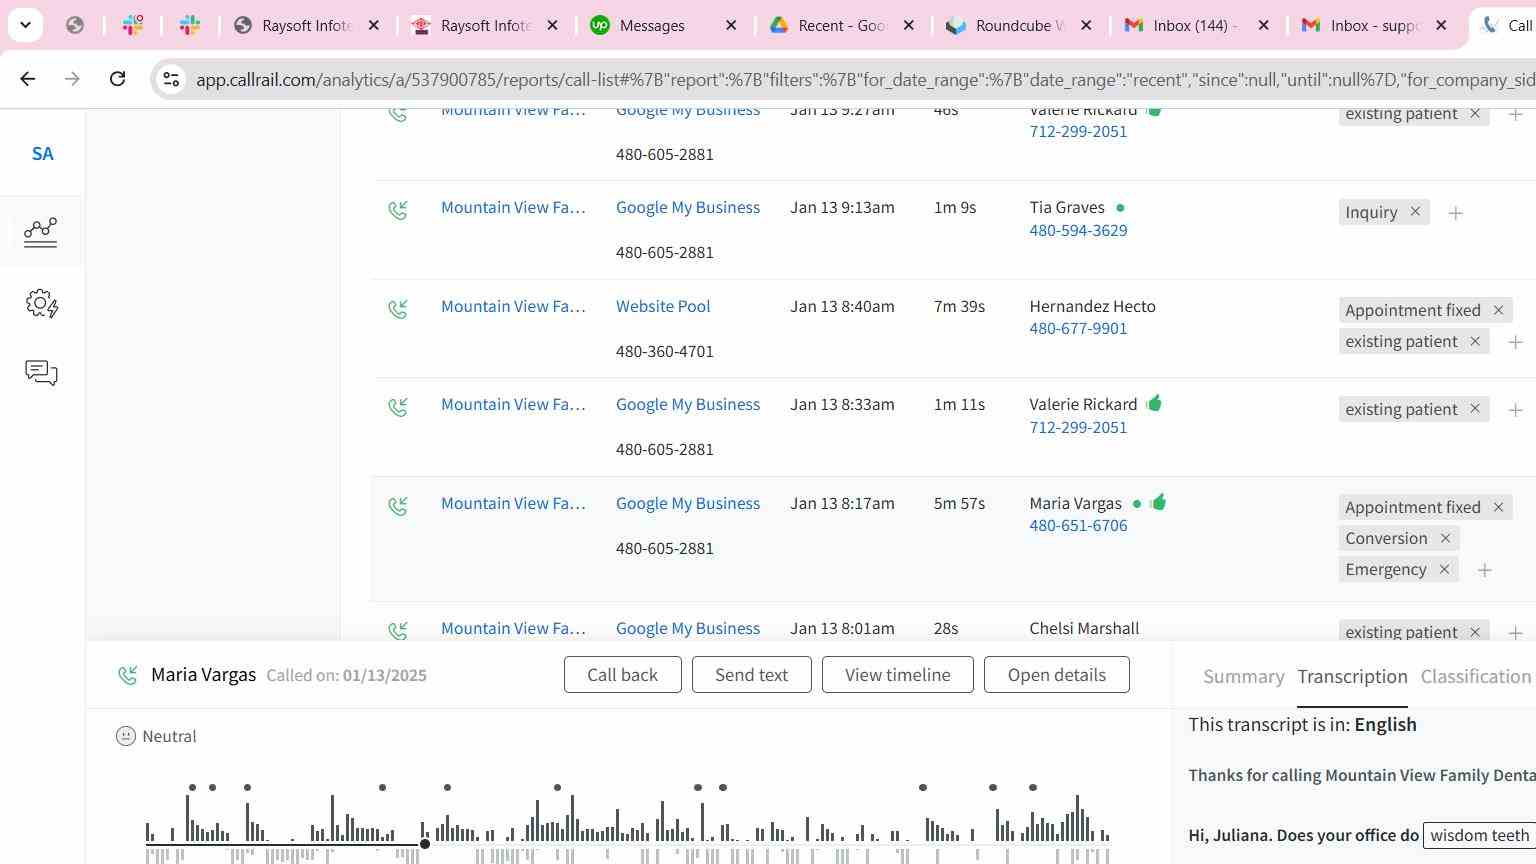
Task: Click thumbs-up icon next to Maria Vargas
Action: click(1157, 502)
